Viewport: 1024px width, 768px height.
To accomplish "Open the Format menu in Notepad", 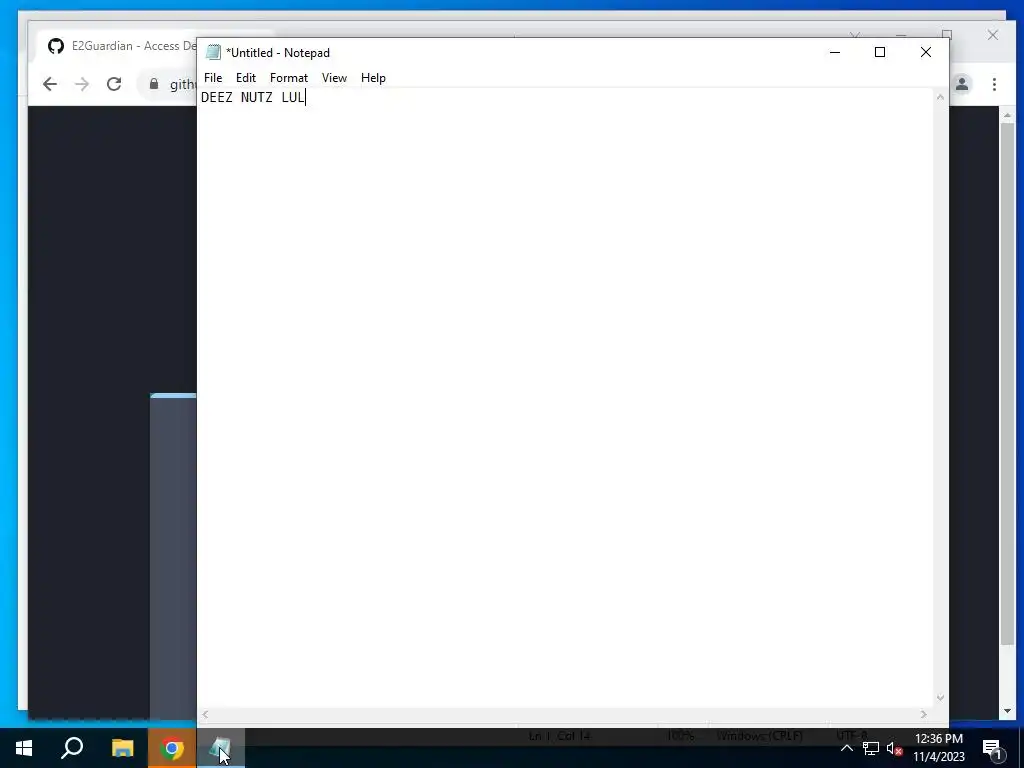I will click(x=289, y=78).
